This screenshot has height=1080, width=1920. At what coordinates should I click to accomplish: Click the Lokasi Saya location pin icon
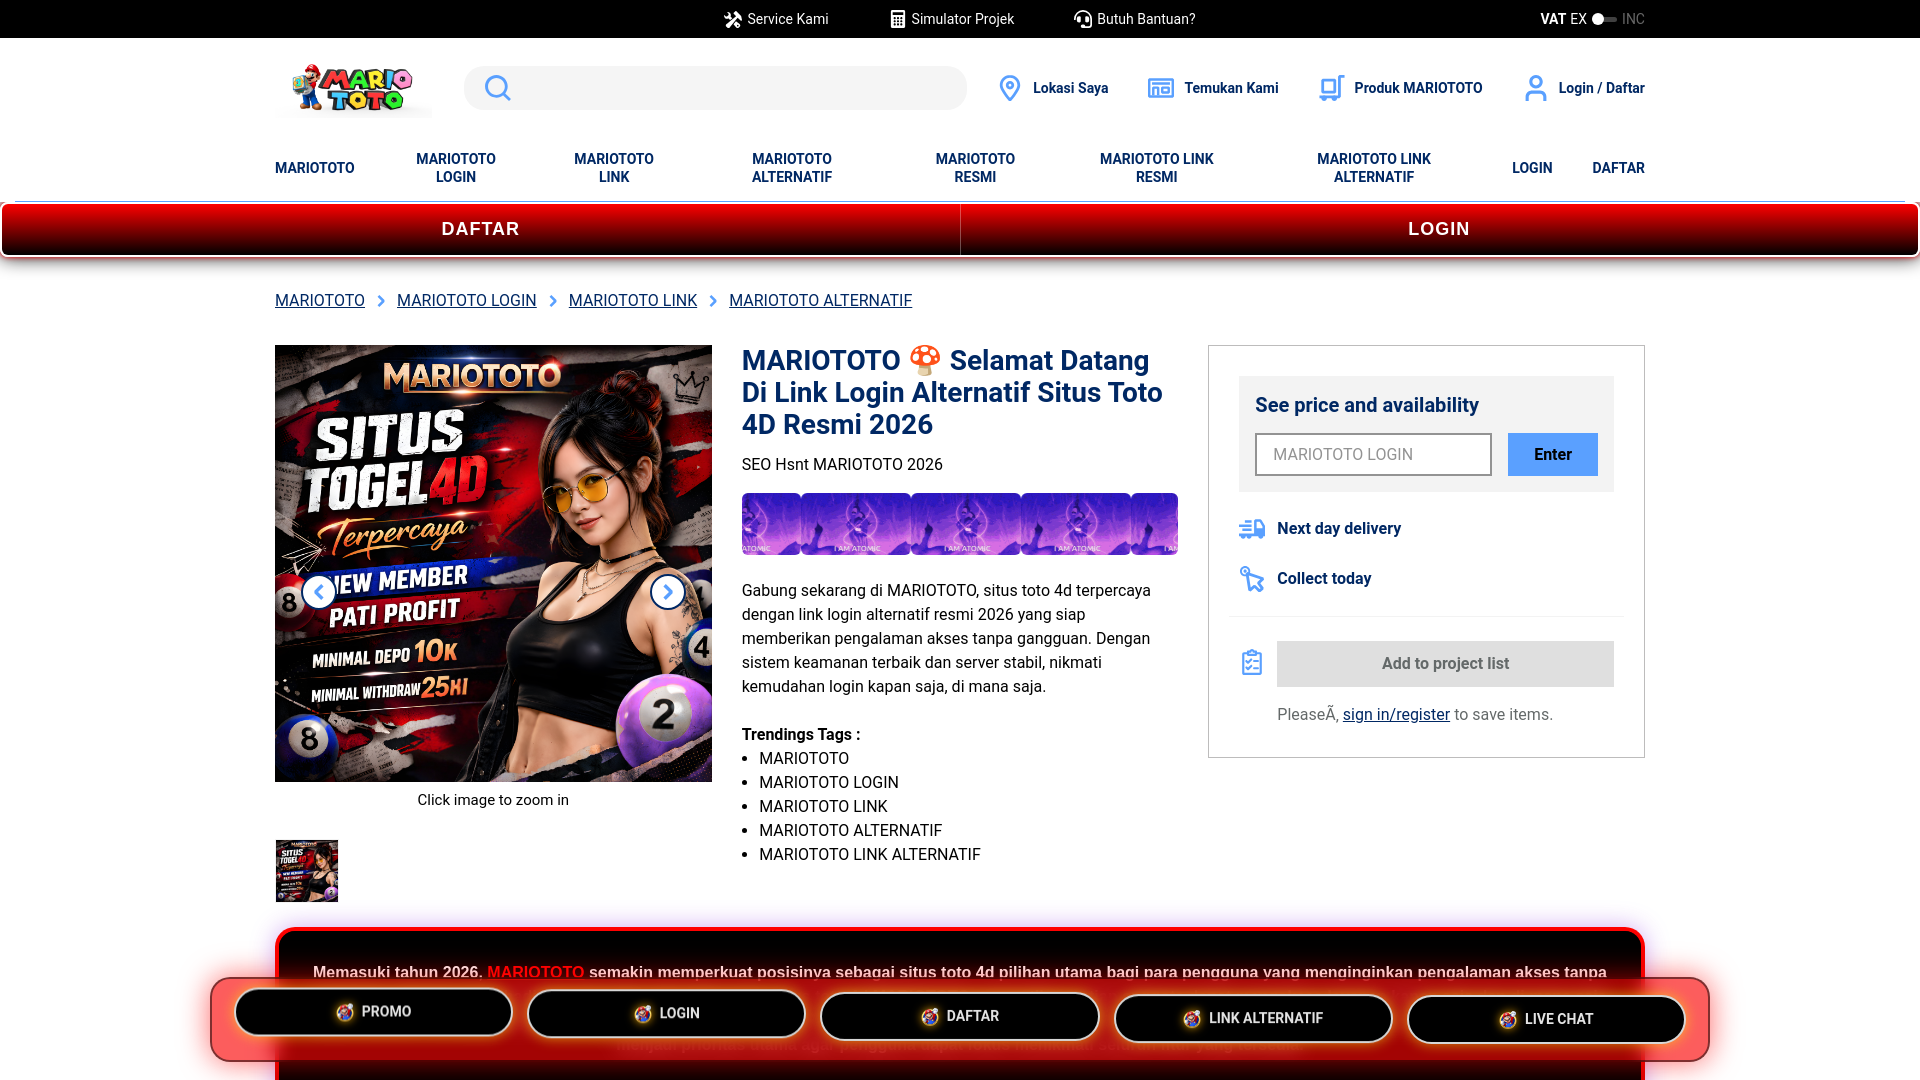(1010, 88)
